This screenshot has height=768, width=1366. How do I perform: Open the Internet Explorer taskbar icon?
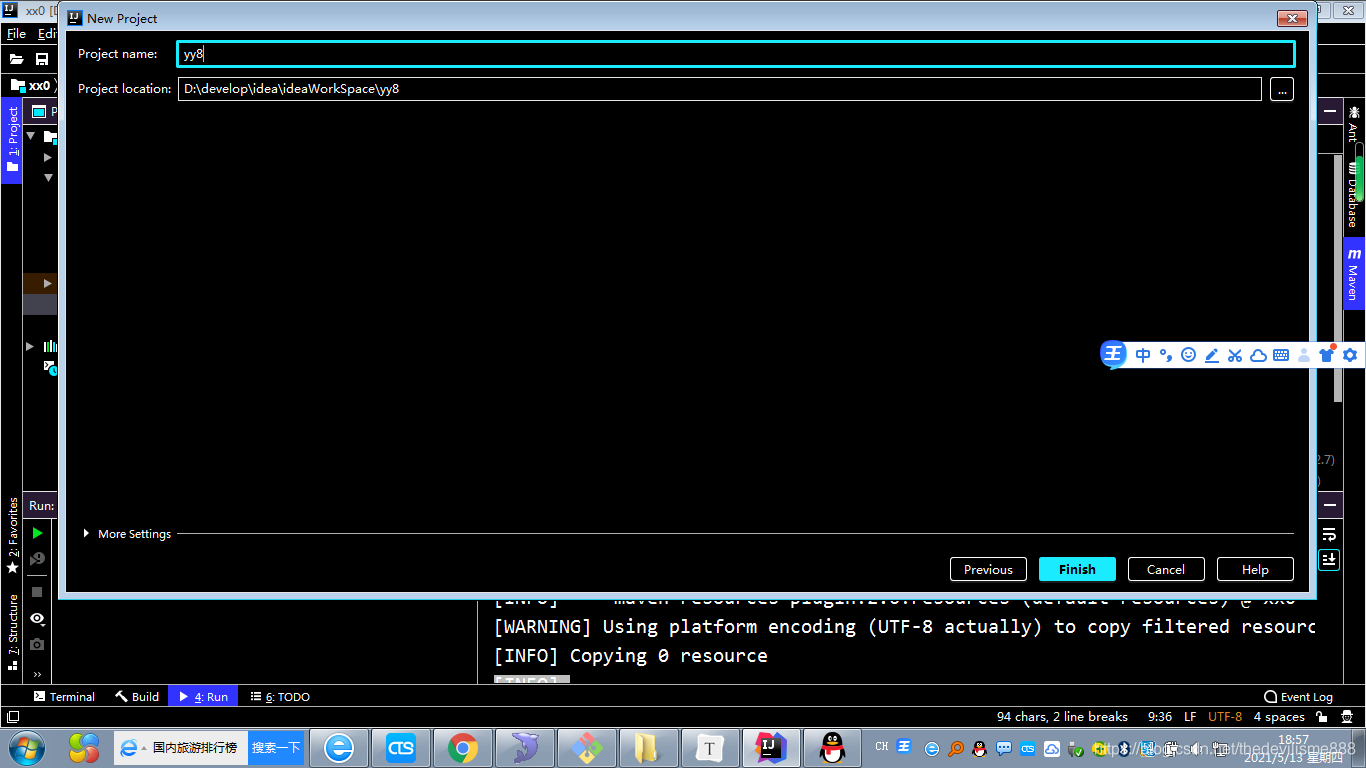[x=339, y=747]
